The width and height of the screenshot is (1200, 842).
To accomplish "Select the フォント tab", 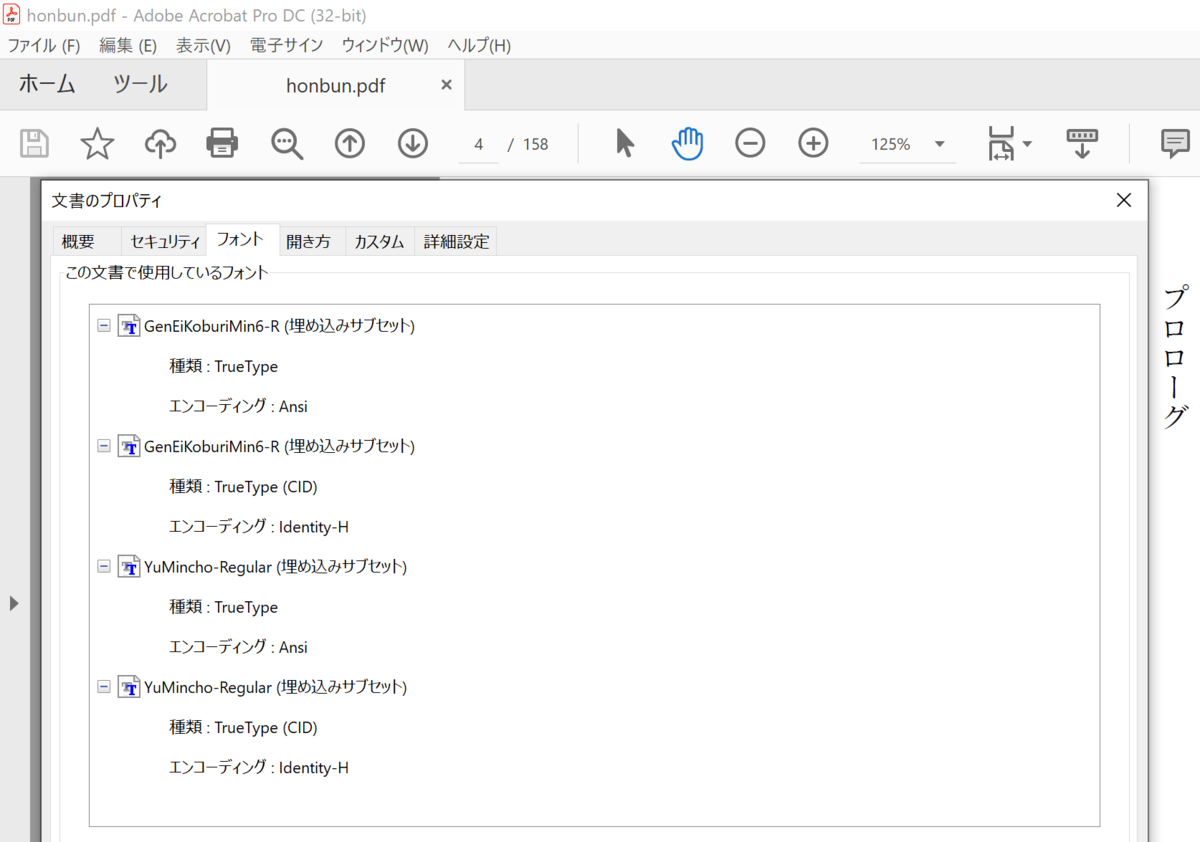I will point(240,240).
